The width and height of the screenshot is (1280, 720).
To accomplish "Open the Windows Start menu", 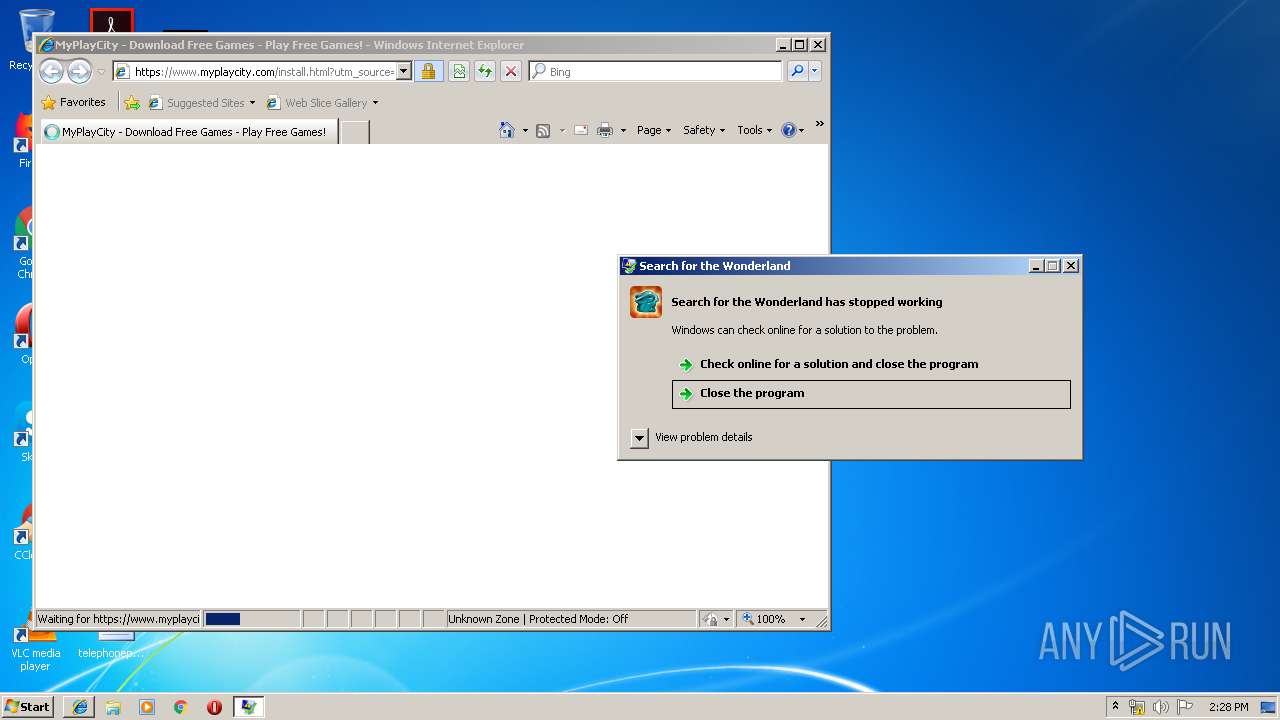I will click(28, 706).
